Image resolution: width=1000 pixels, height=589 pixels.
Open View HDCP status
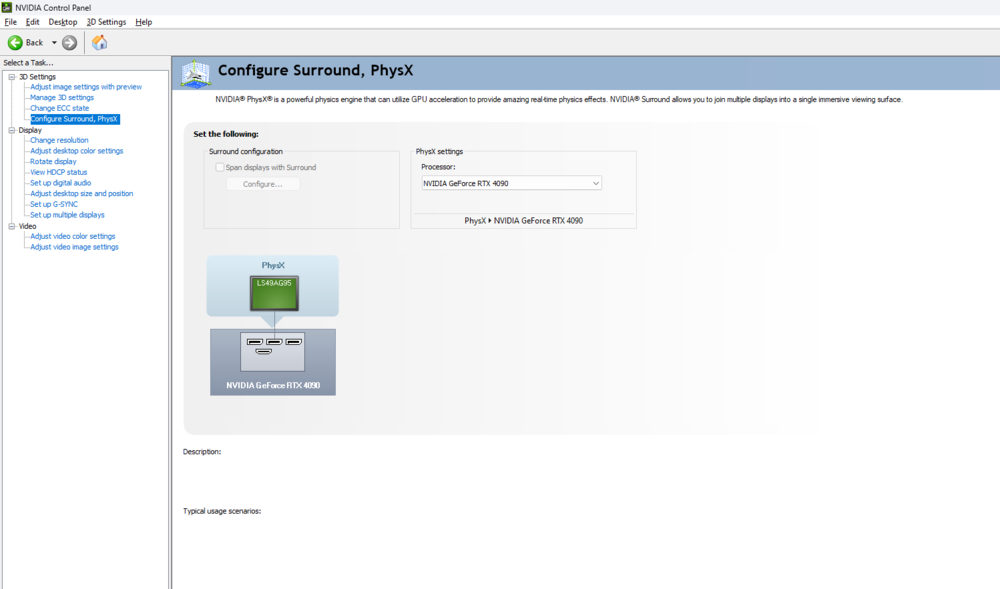click(59, 172)
